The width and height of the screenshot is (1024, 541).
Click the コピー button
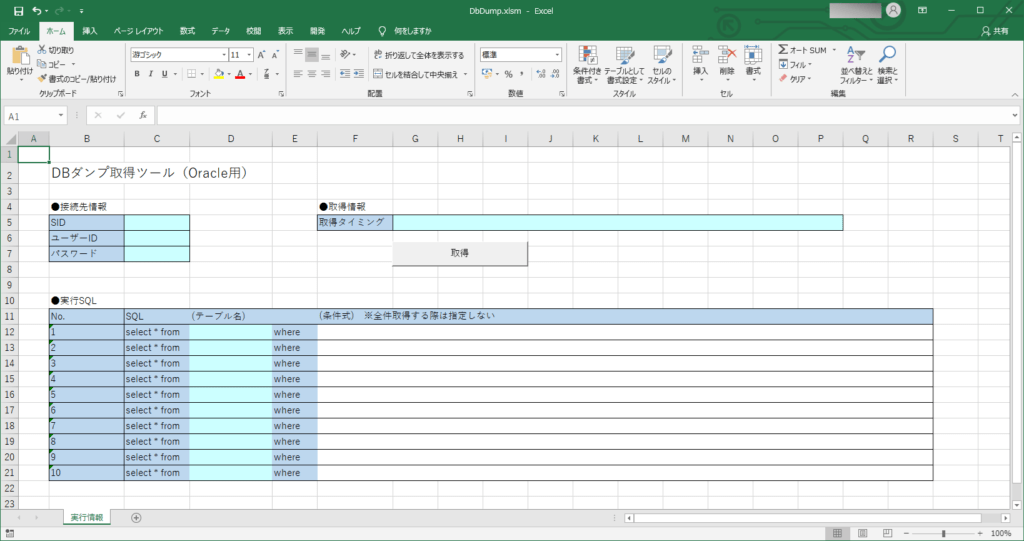pyautogui.click(x=52, y=64)
